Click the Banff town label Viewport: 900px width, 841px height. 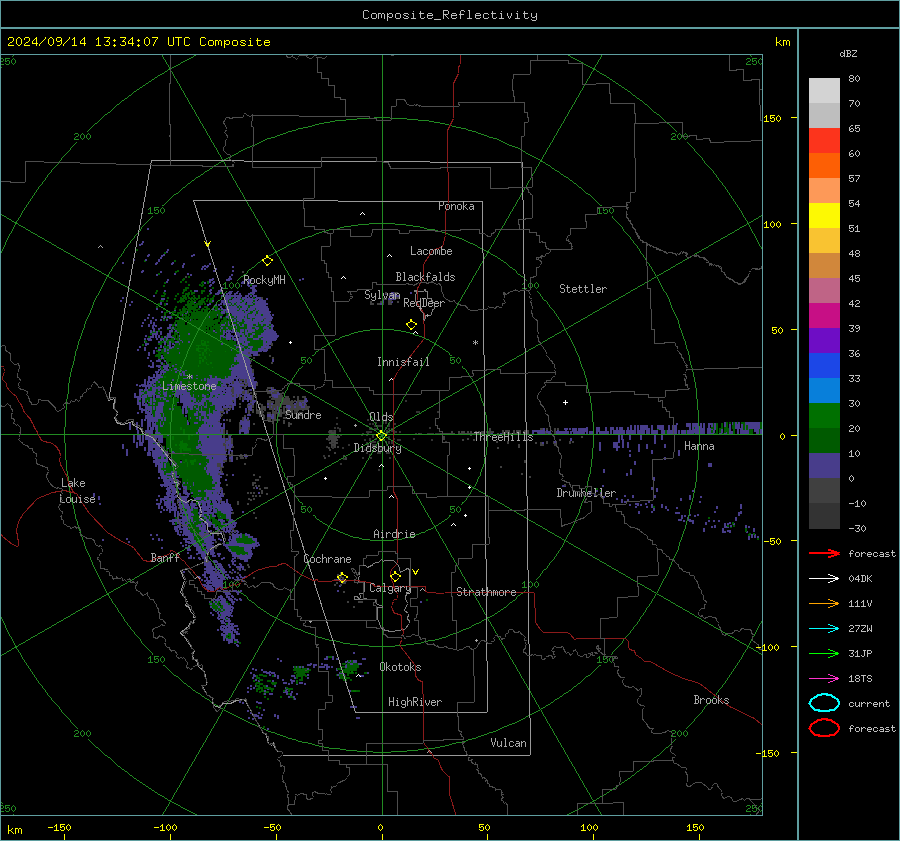tap(165, 557)
